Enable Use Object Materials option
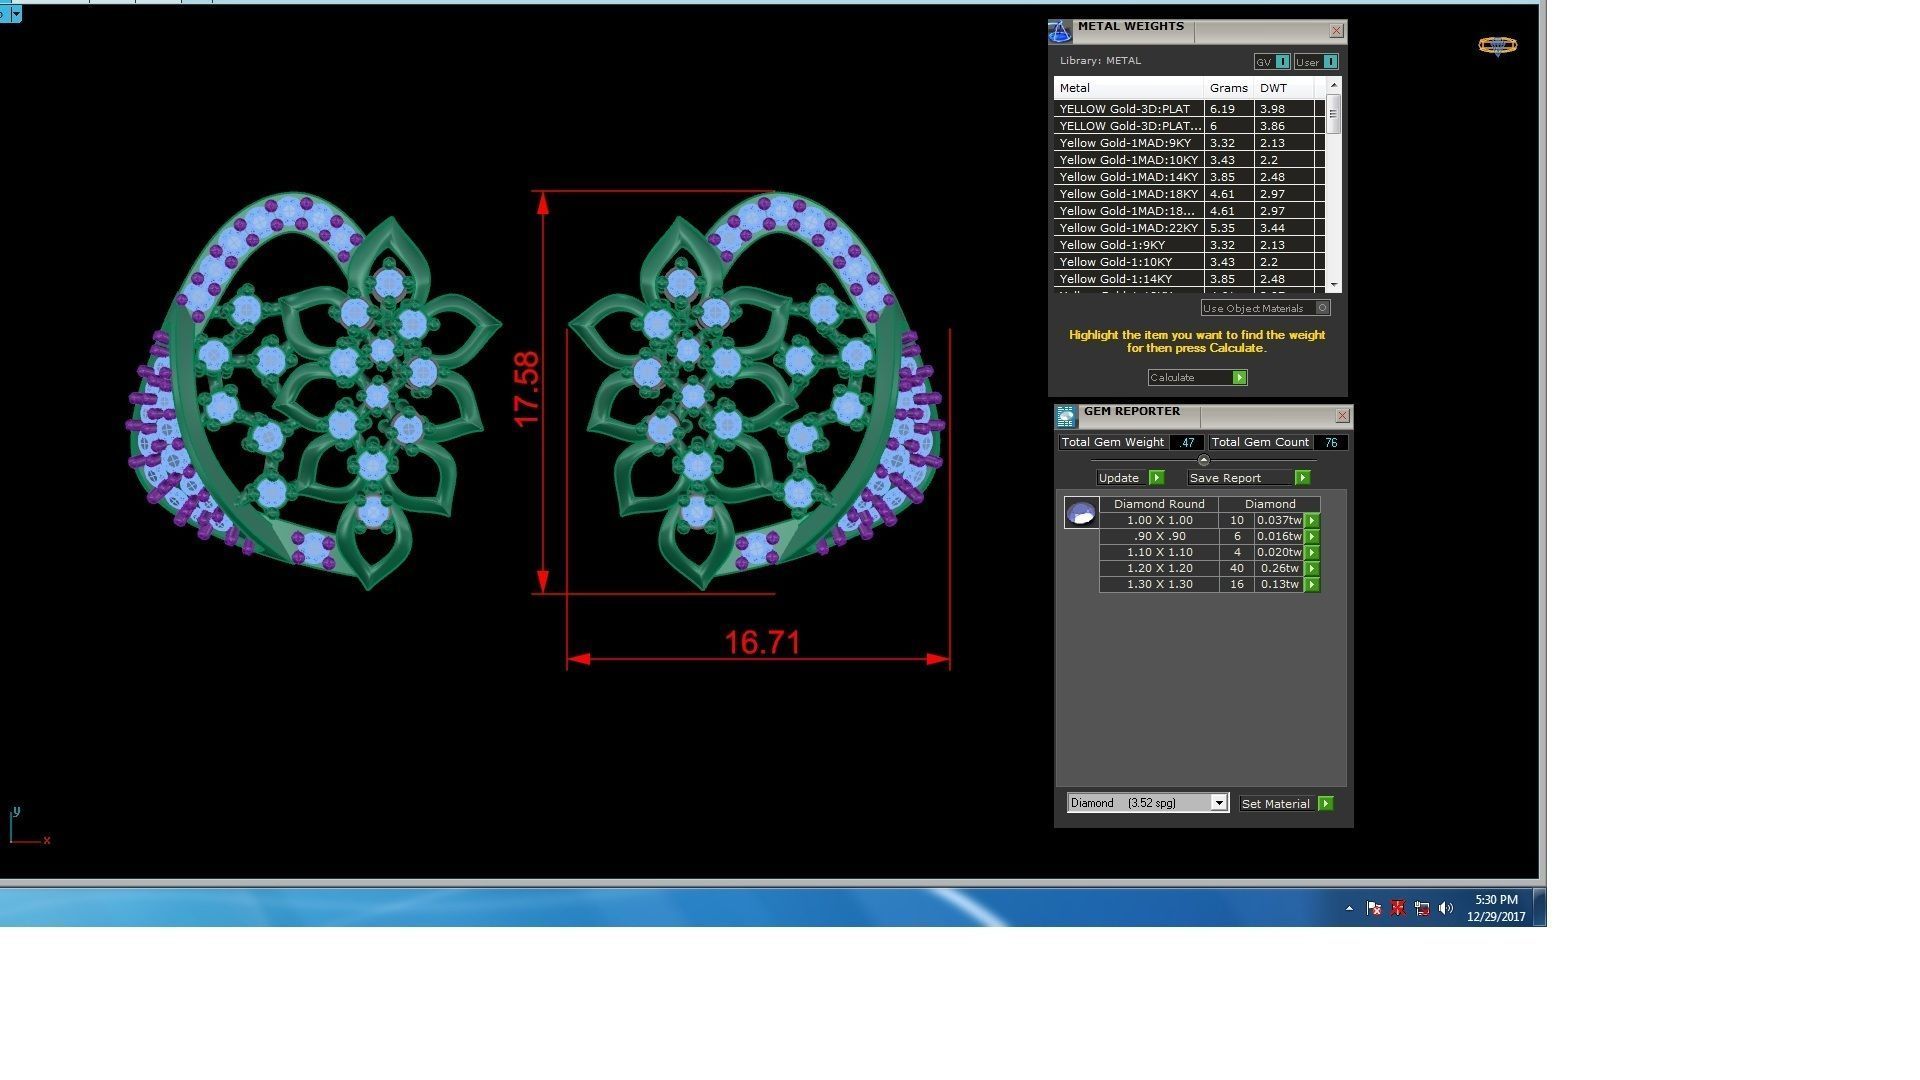The height and width of the screenshot is (1080, 1920). (1322, 308)
